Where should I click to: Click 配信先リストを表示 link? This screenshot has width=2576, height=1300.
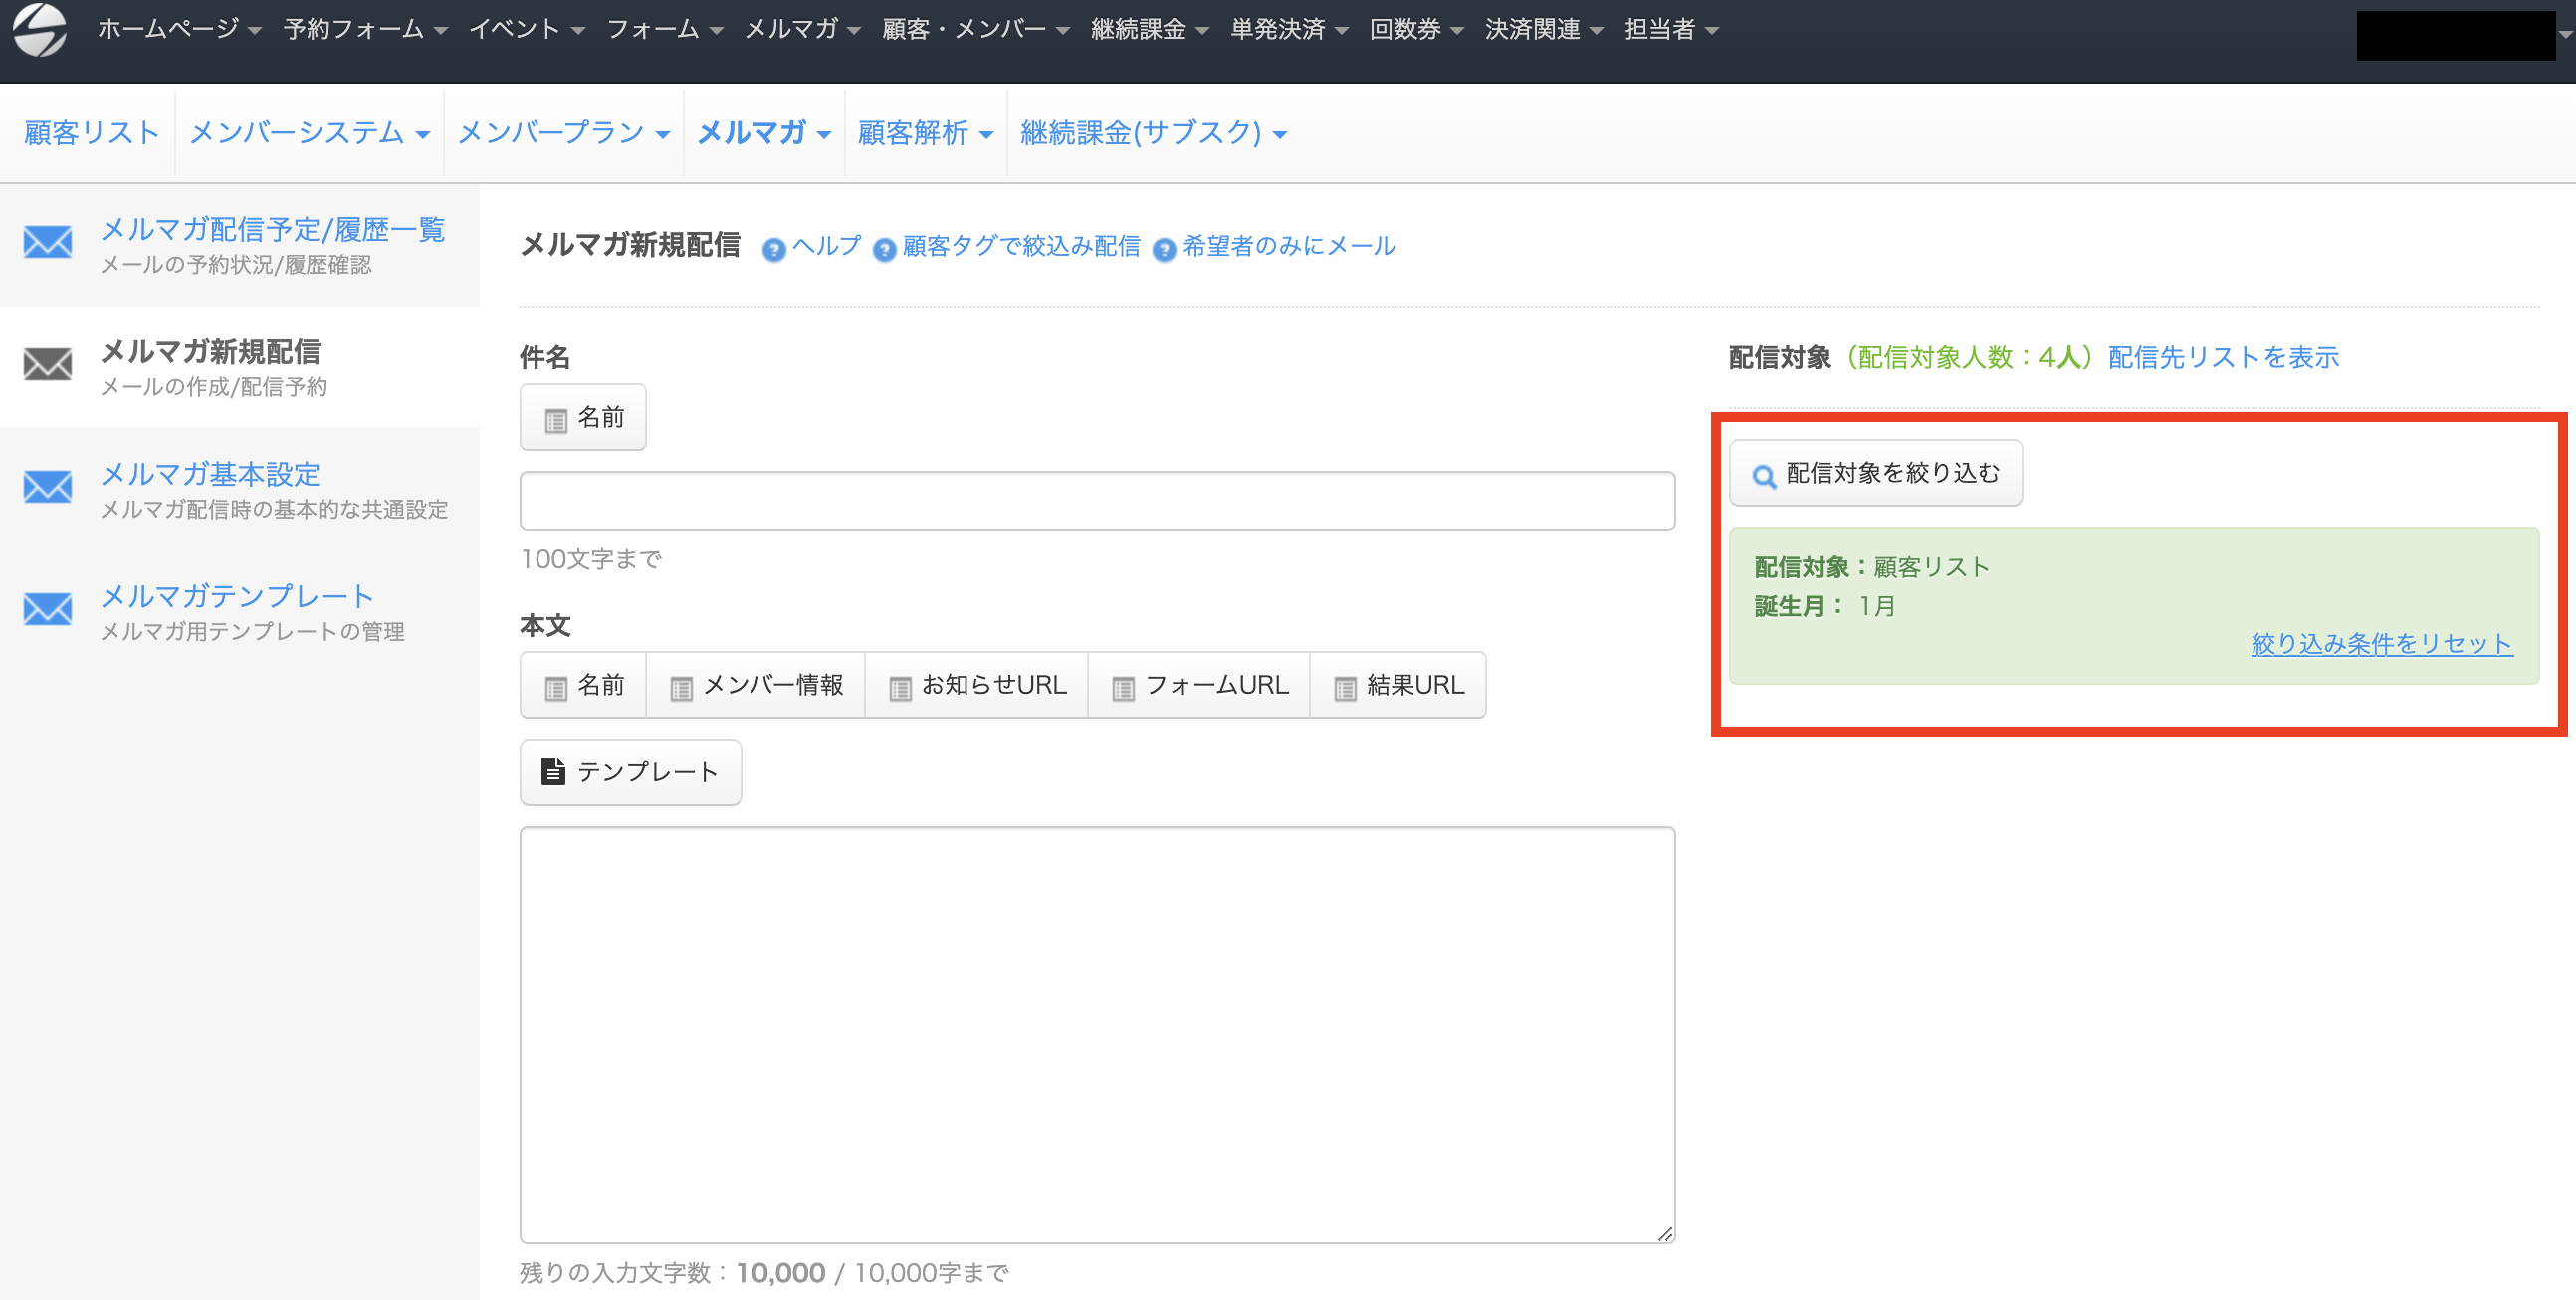click(2223, 358)
